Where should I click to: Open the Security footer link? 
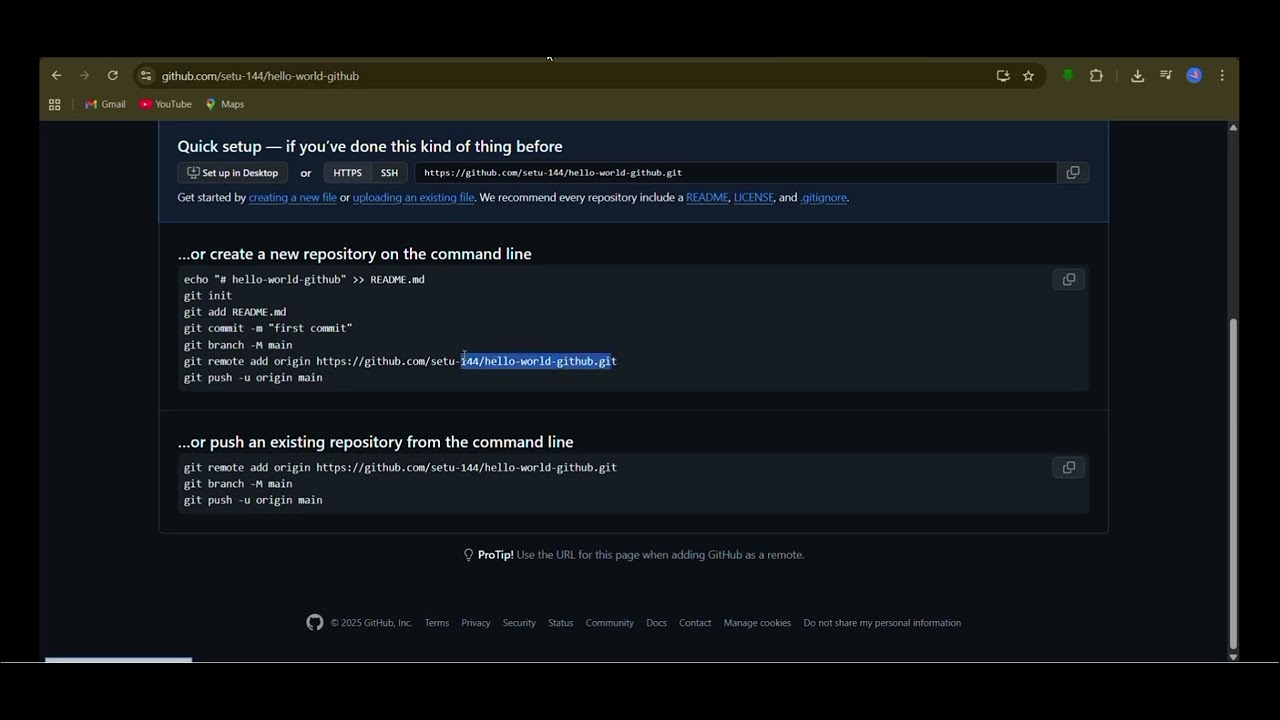tap(519, 623)
